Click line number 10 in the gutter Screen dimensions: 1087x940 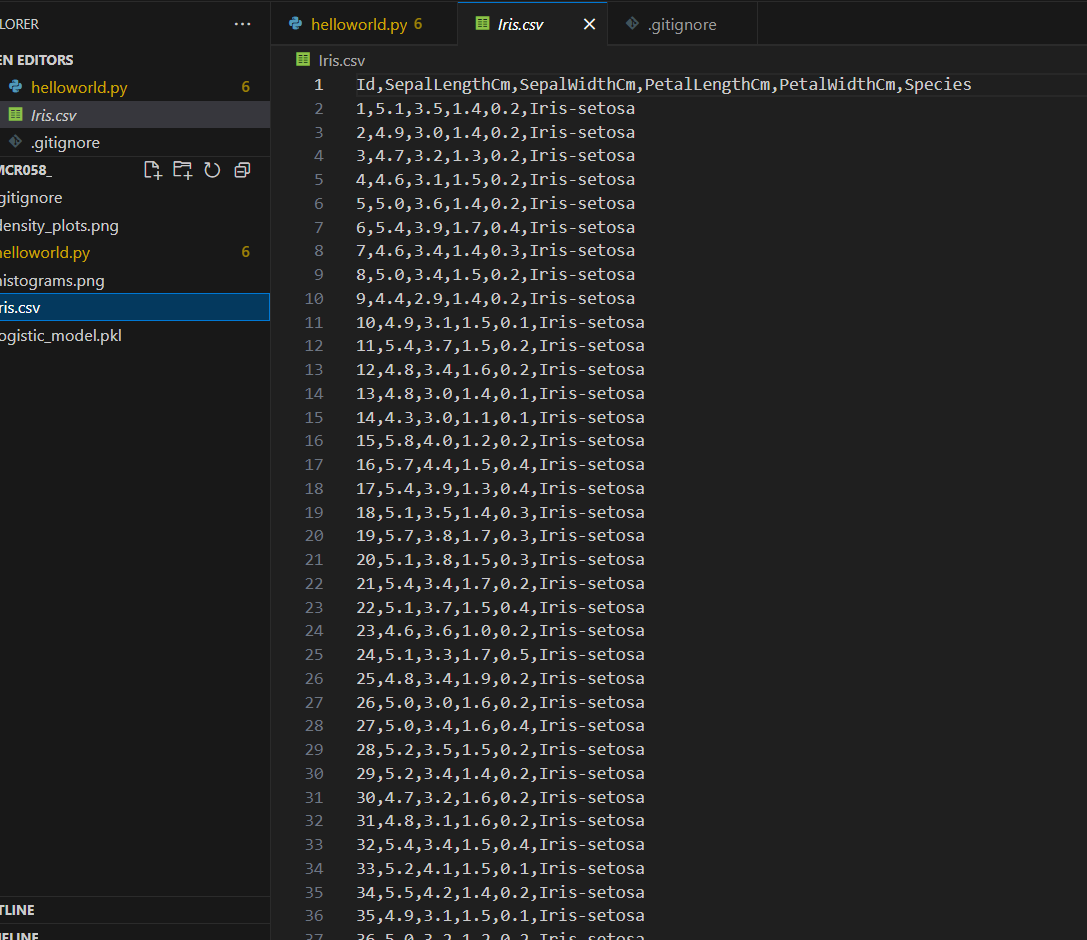tap(314, 299)
